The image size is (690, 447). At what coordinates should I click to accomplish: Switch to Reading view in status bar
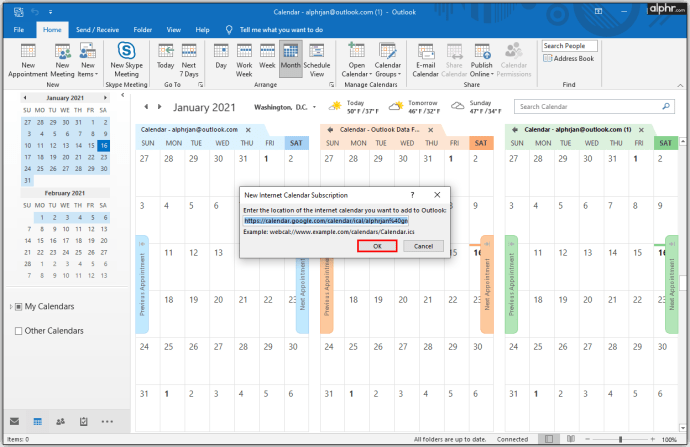571,439
